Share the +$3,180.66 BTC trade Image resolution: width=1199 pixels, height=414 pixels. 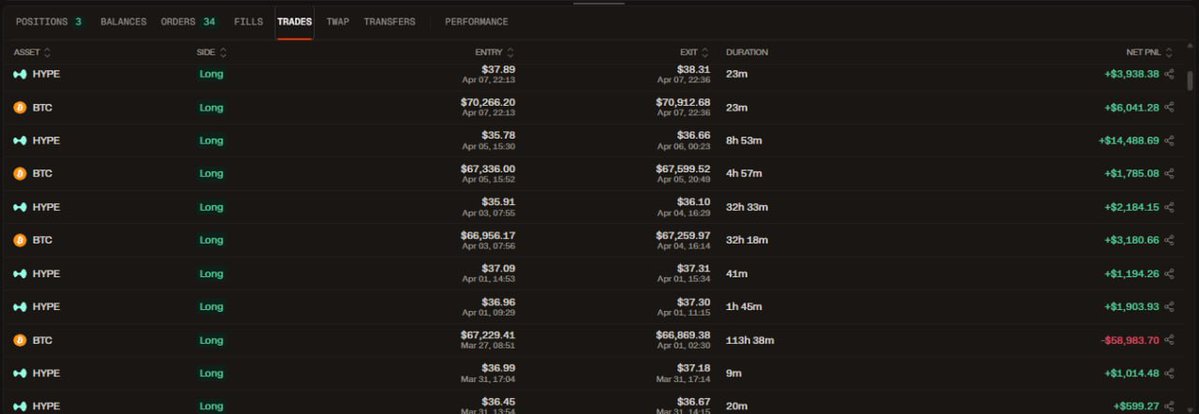[x=1169, y=240]
